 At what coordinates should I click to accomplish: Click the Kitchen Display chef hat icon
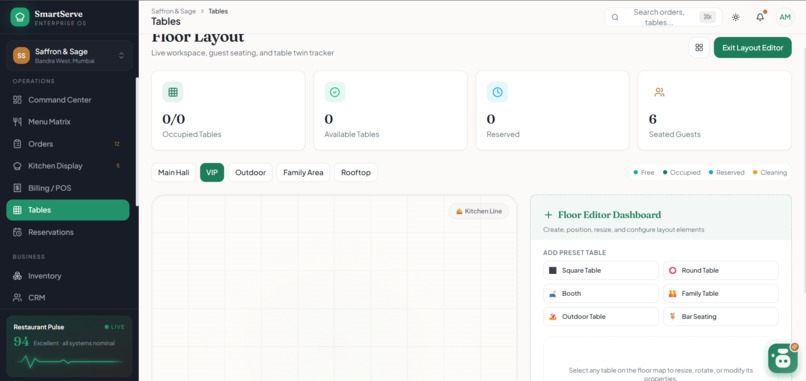17,166
